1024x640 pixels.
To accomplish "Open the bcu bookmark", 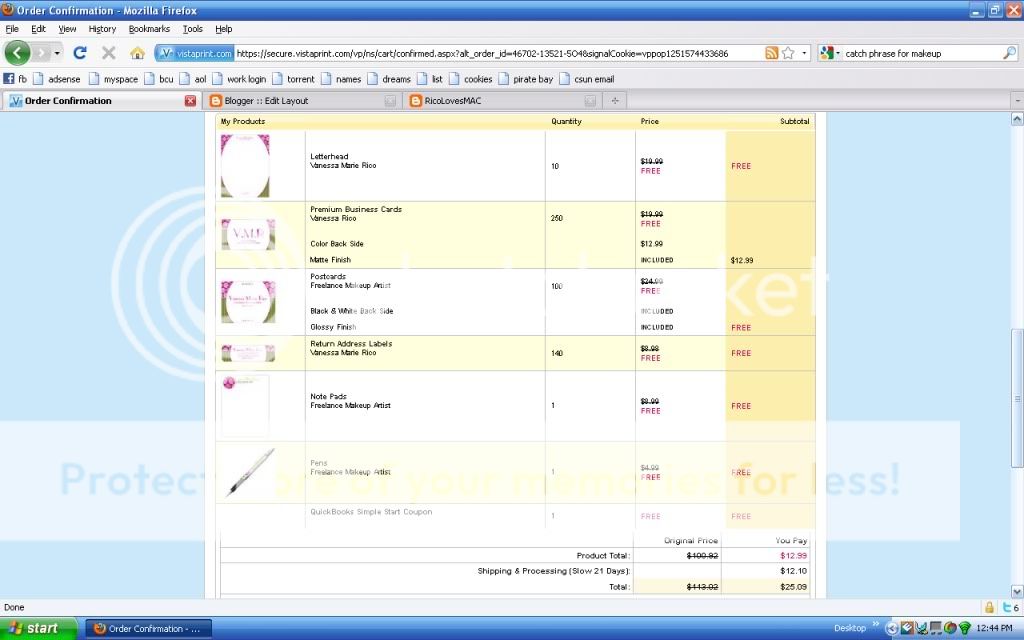I will click(x=159, y=79).
